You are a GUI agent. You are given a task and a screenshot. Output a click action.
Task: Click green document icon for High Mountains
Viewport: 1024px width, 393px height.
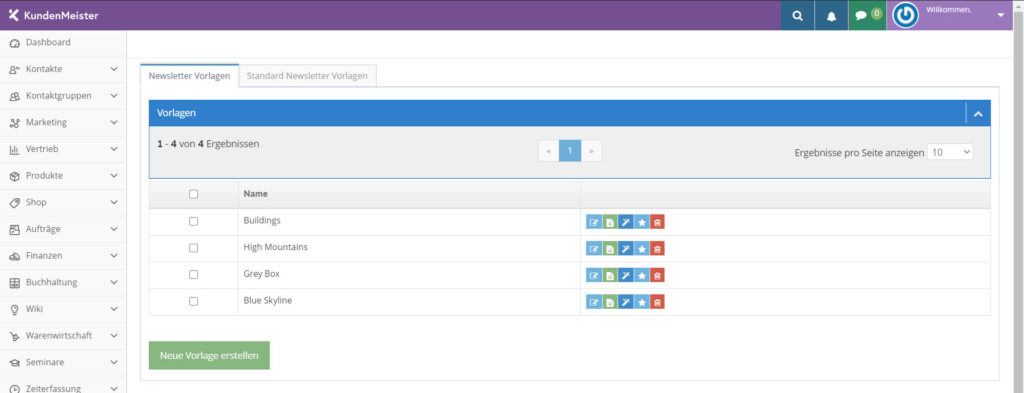(x=609, y=249)
